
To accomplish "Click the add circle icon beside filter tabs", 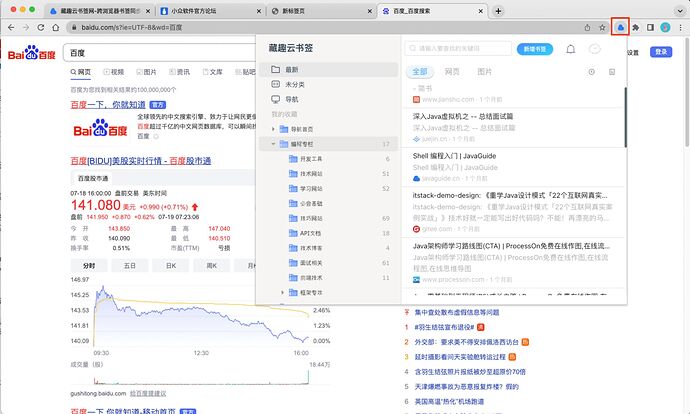I will [590, 72].
